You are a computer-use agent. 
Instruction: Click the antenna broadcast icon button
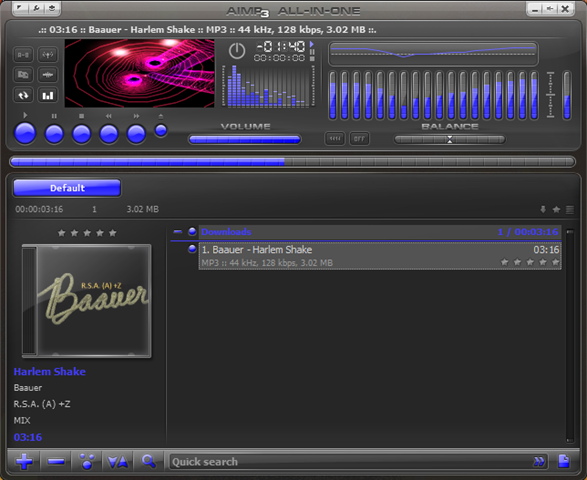tap(48, 55)
